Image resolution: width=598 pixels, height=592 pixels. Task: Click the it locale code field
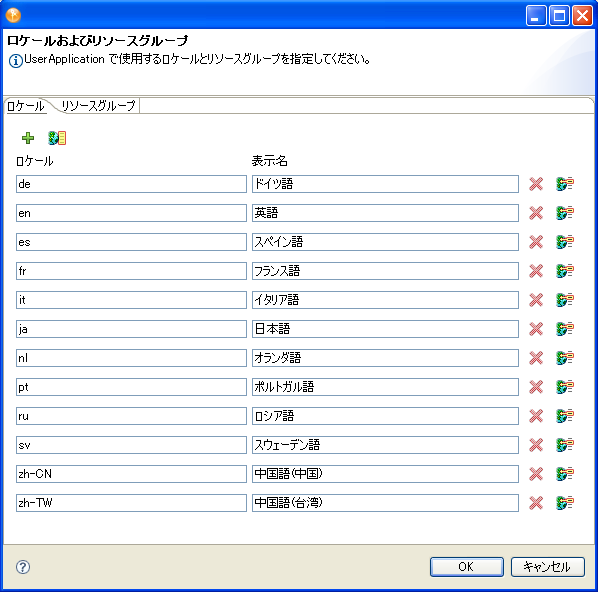(131, 300)
